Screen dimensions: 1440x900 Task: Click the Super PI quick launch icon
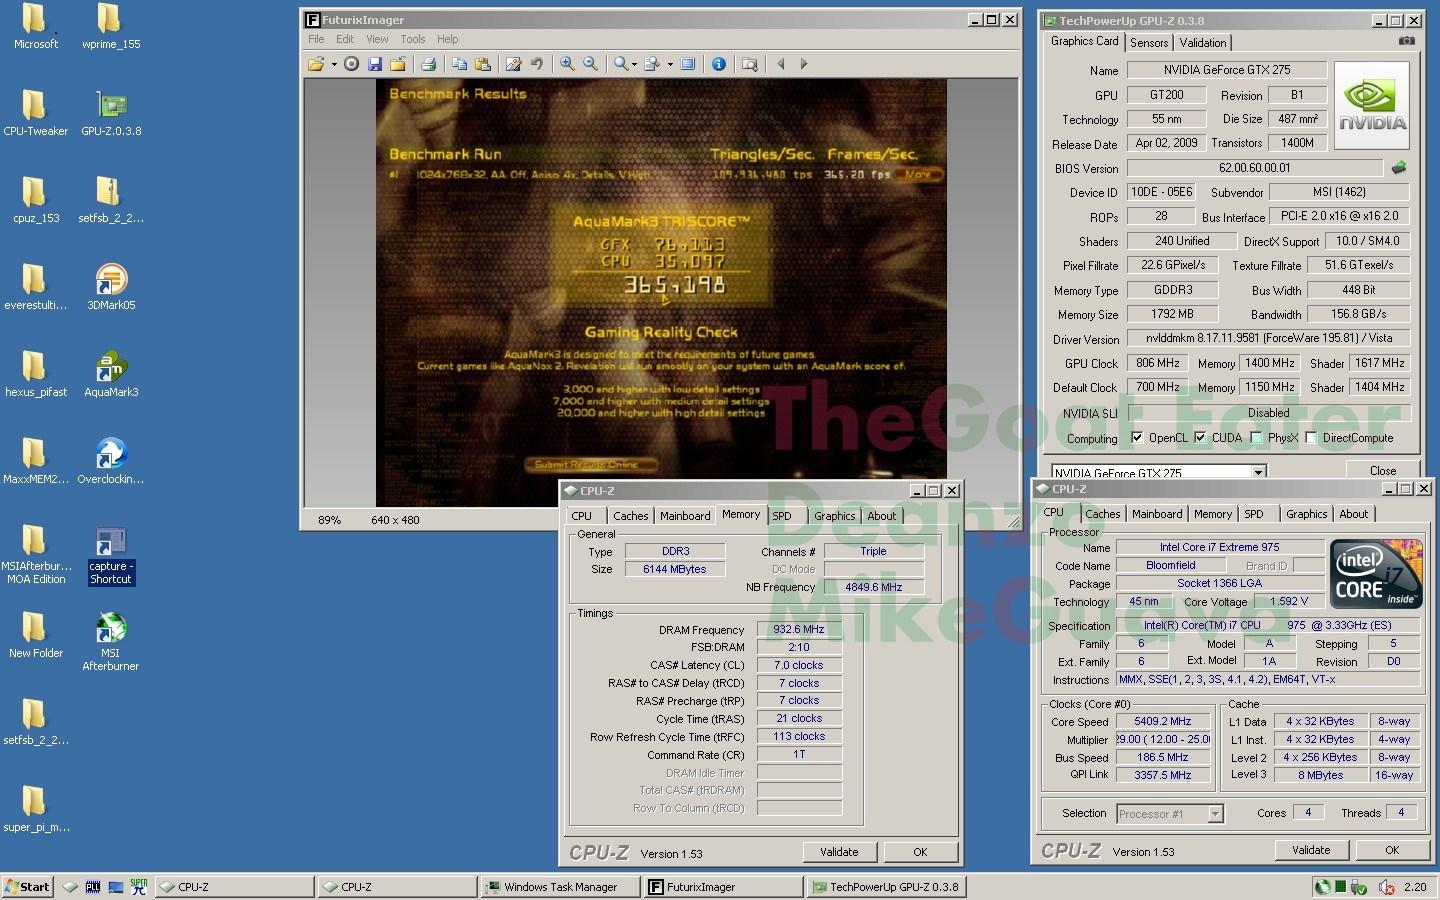139,887
